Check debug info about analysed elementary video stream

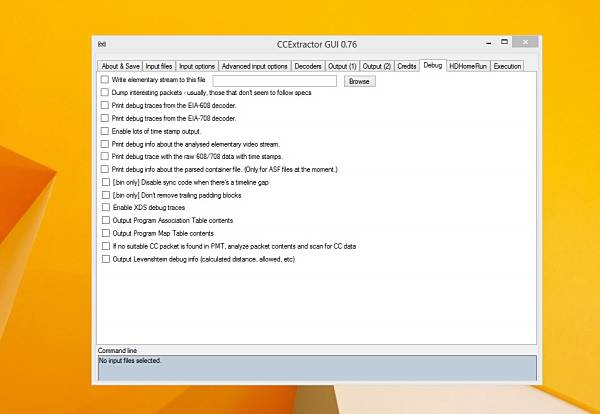[105, 144]
